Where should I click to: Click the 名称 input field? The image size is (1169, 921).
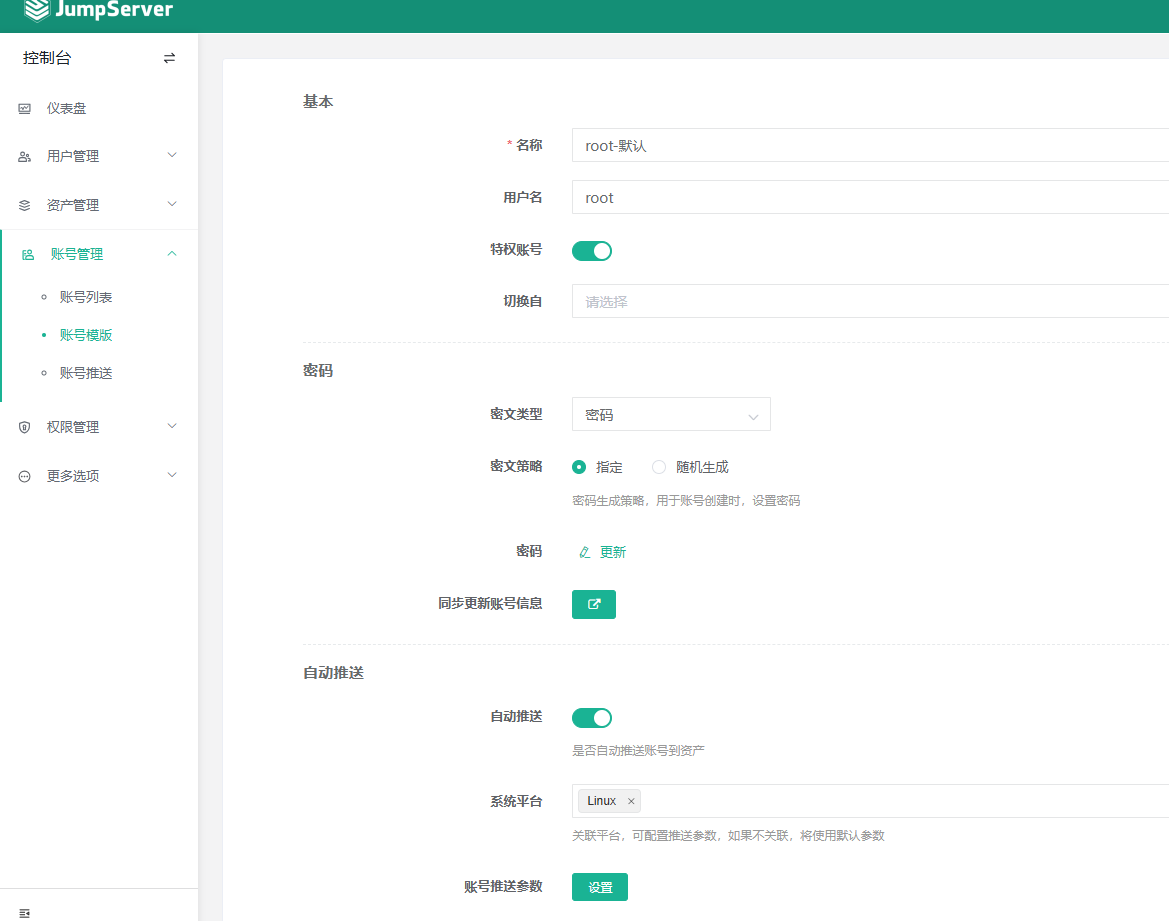(x=870, y=145)
